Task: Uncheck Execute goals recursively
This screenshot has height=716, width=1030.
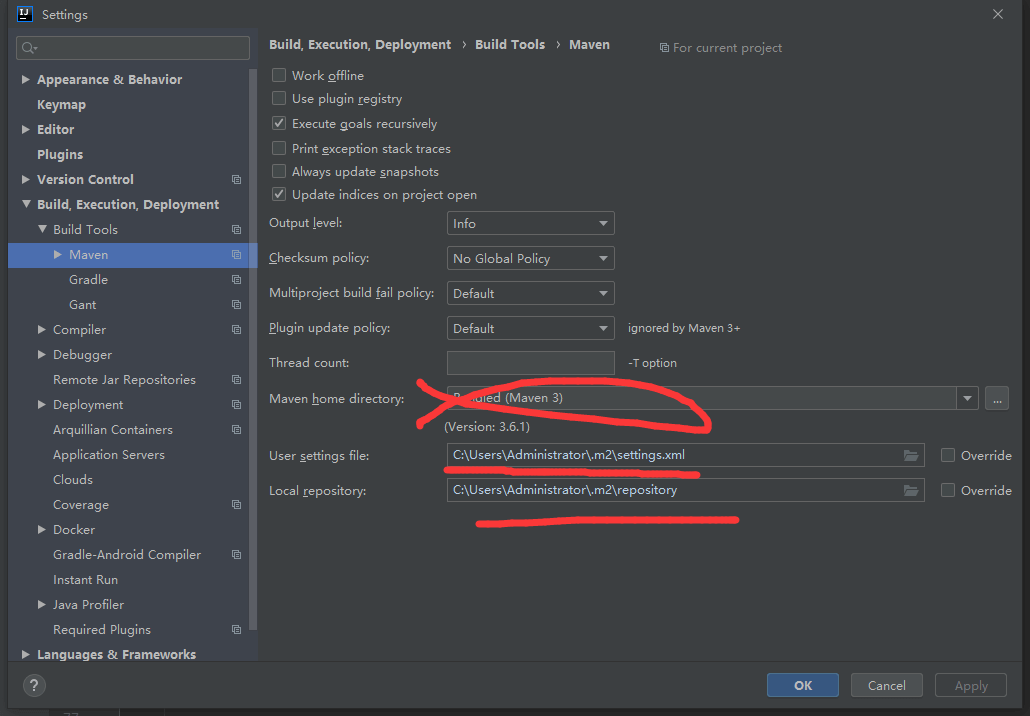Action: (x=279, y=124)
